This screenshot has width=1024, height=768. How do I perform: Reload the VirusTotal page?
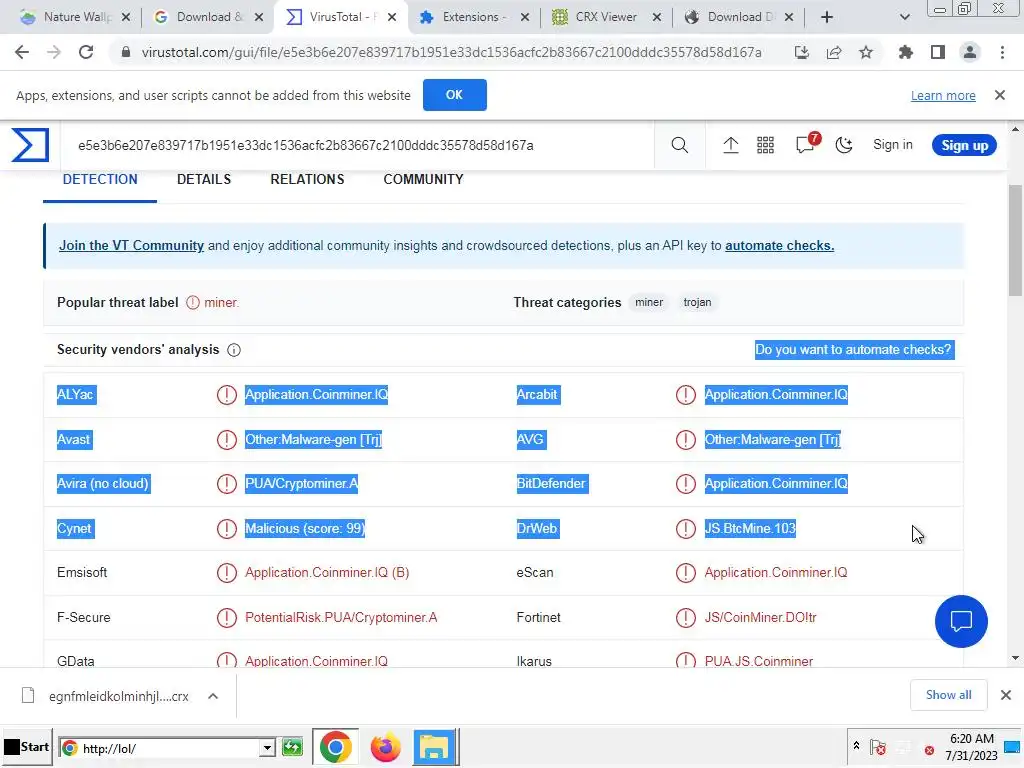pyautogui.click(x=86, y=52)
